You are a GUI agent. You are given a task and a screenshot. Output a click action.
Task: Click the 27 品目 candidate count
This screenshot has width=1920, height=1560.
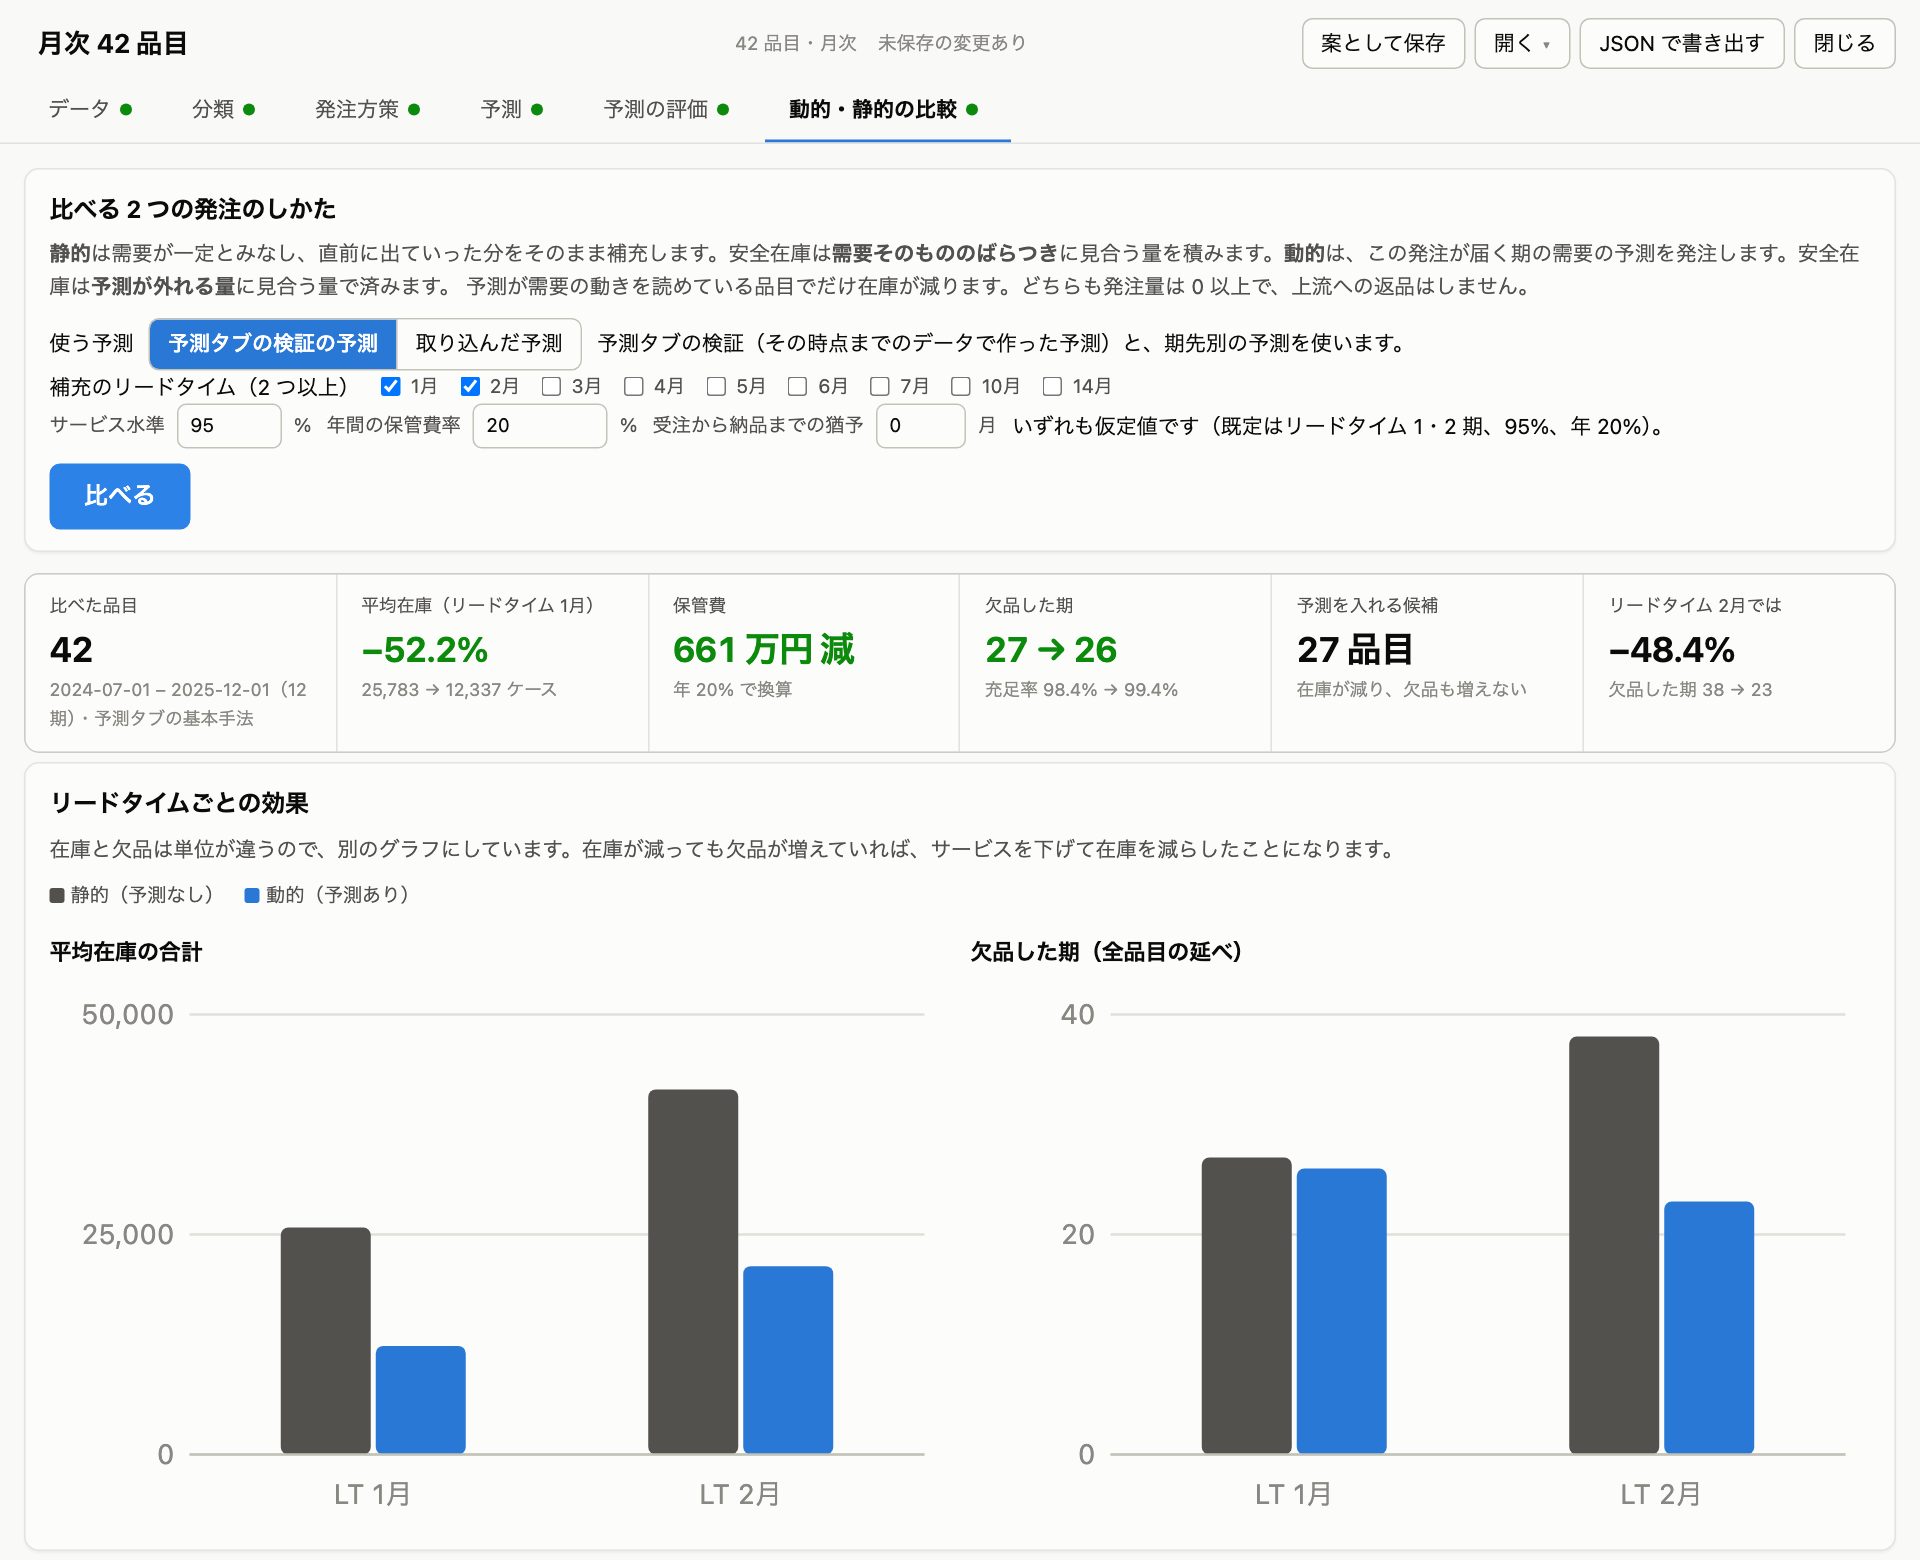tap(1355, 650)
